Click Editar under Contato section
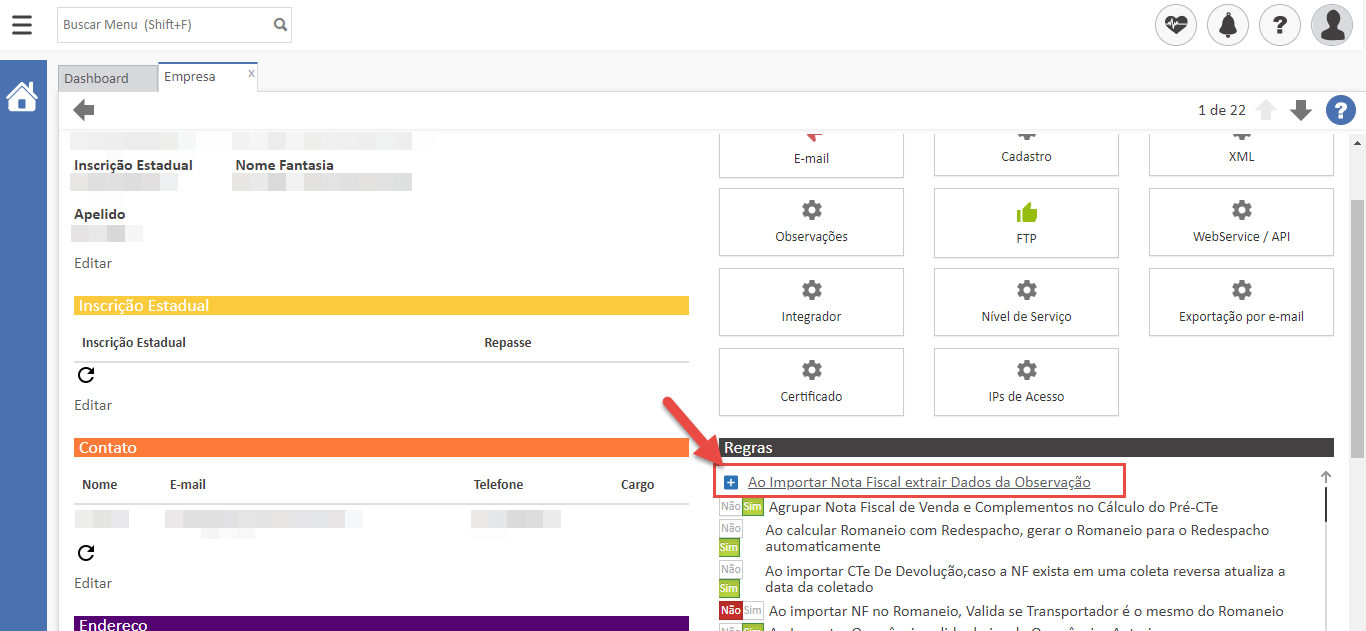Screen dimensions: 1366x631 pyautogui.click(x=93, y=583)
